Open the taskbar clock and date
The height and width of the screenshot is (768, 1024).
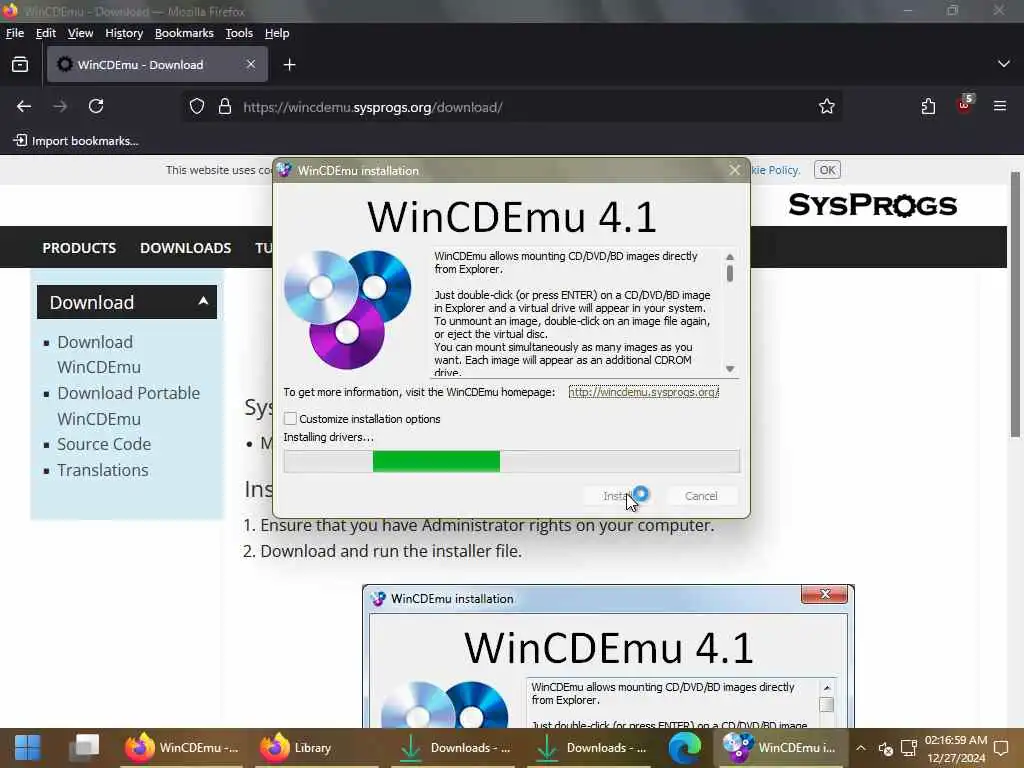point(955,749)
